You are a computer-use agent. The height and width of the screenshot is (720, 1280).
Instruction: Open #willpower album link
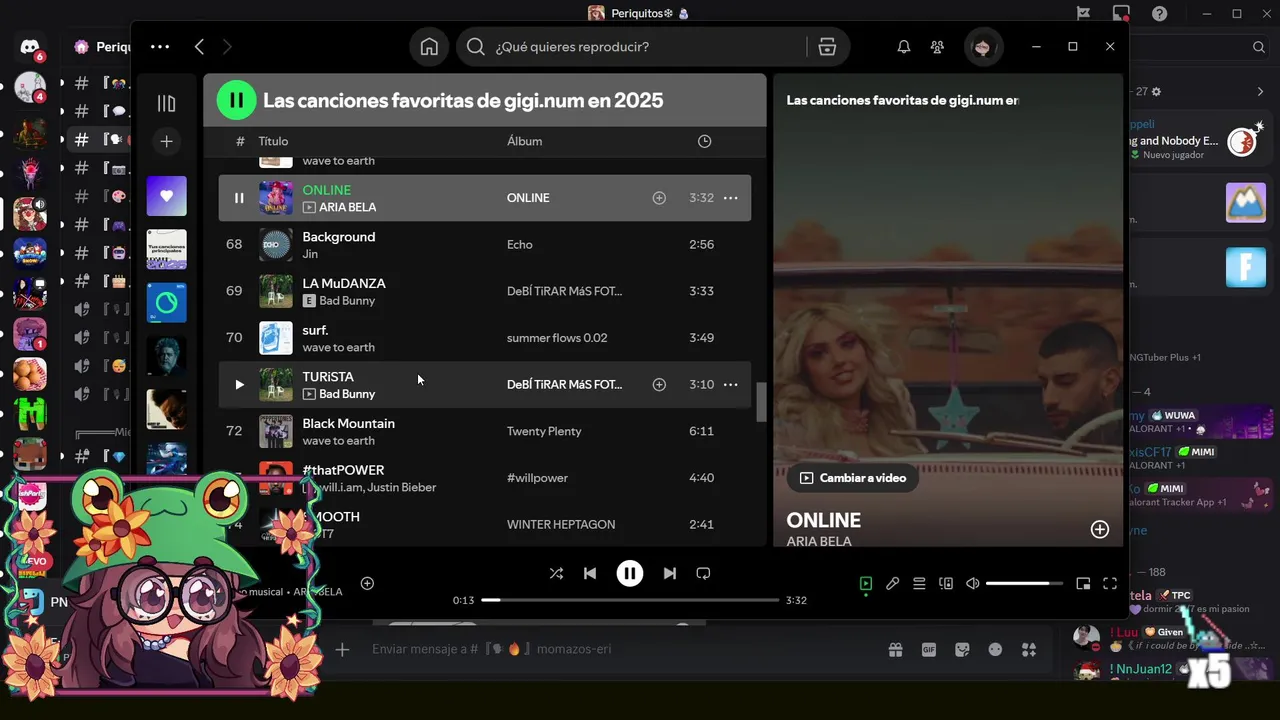[537, 478]
